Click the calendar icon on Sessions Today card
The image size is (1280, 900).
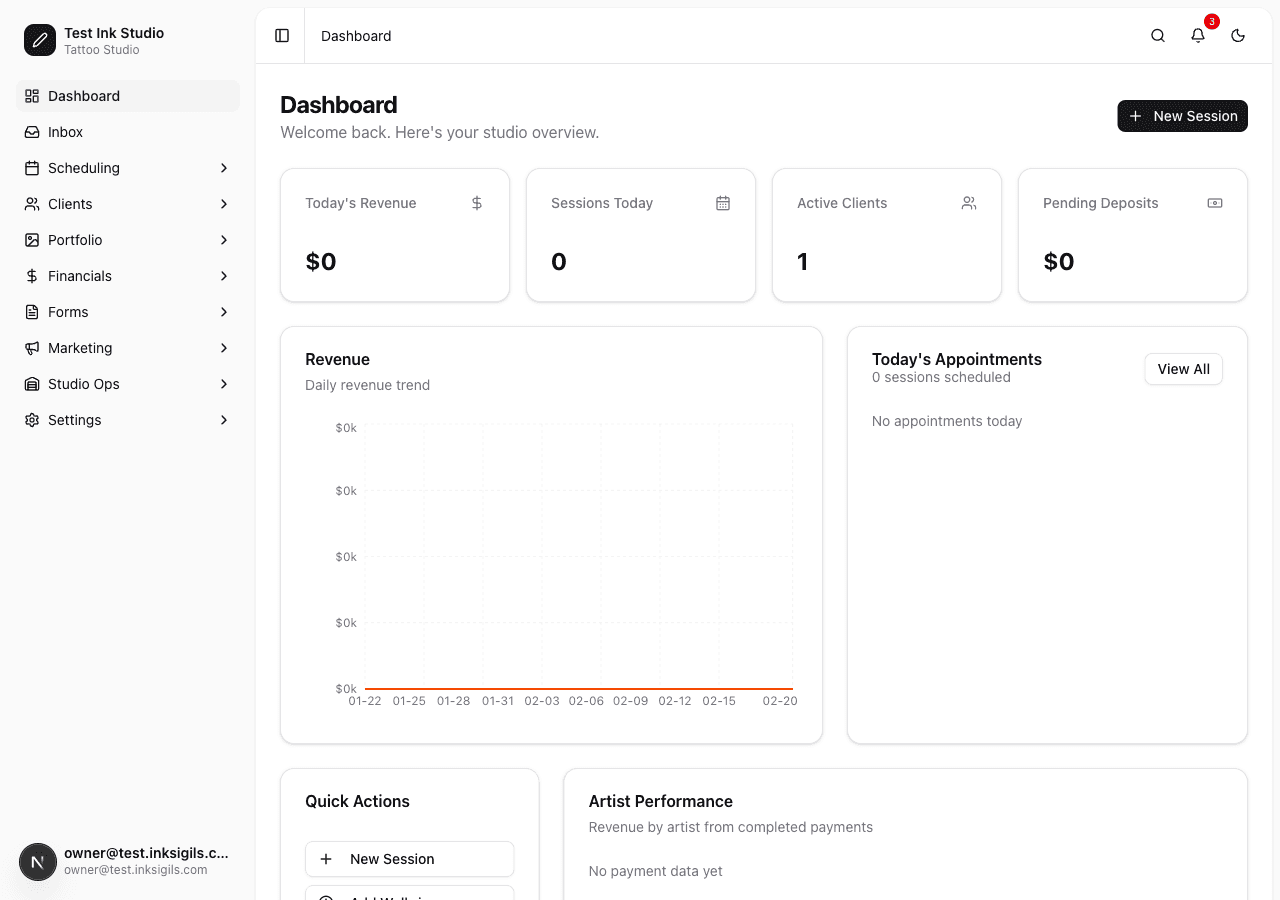pyautogui.click(x=723, y=203)
